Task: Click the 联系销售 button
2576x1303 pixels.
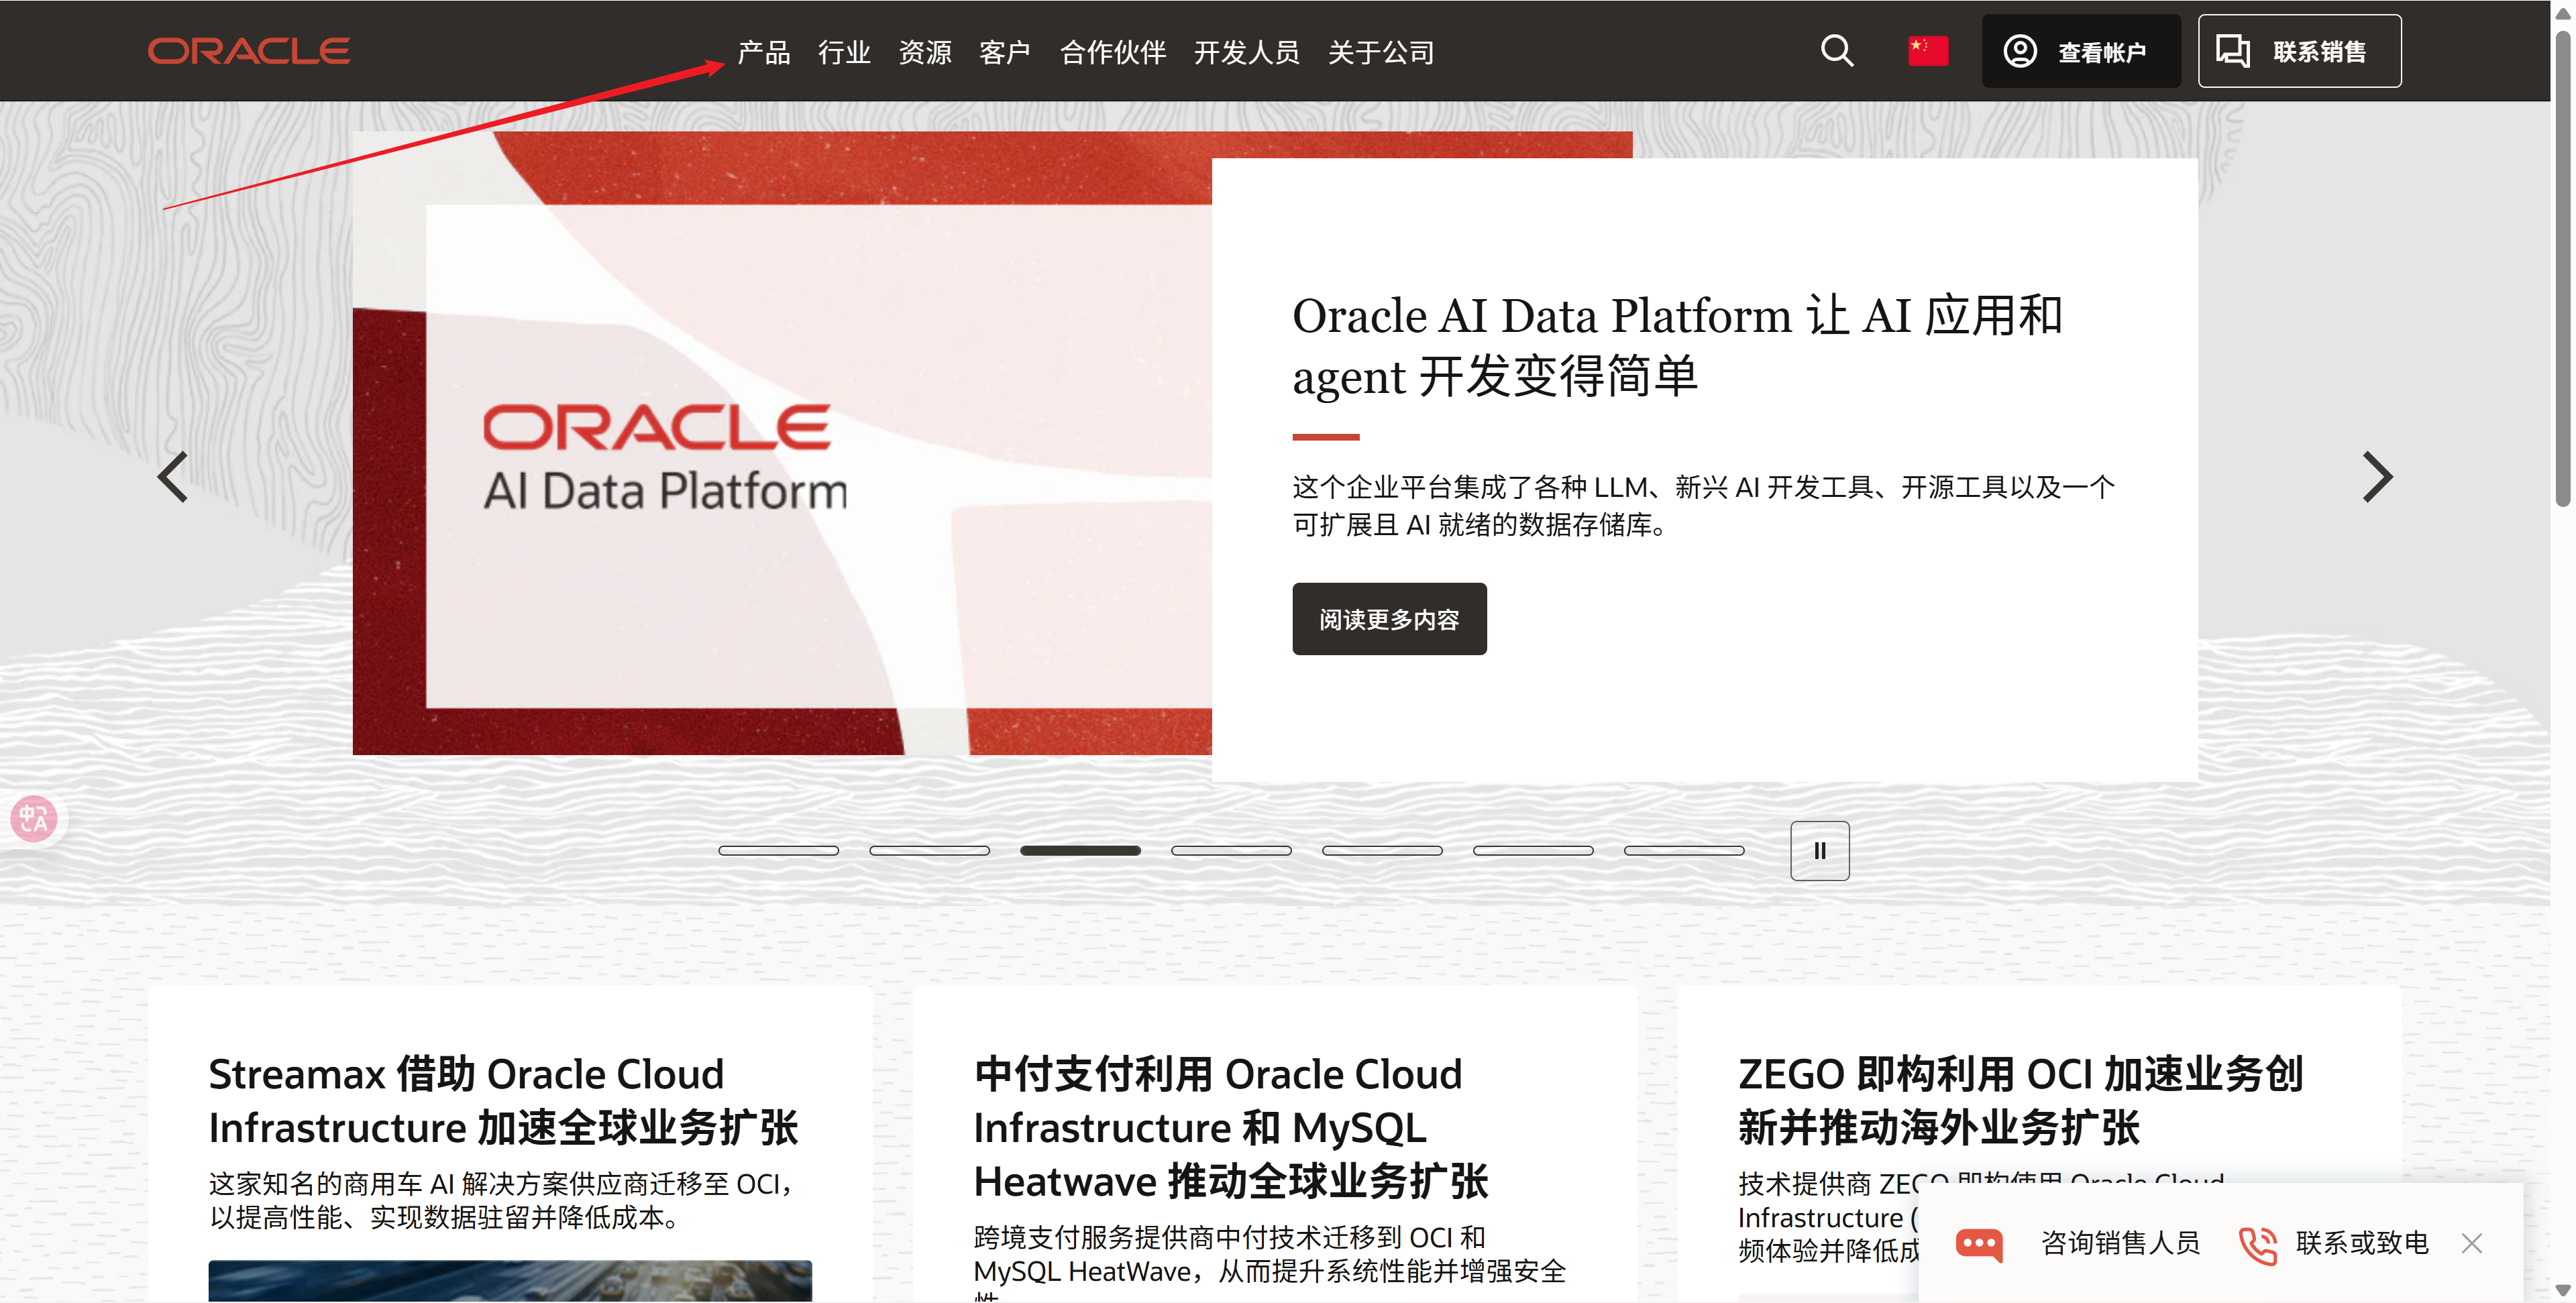Action: tap(2299, 51)
